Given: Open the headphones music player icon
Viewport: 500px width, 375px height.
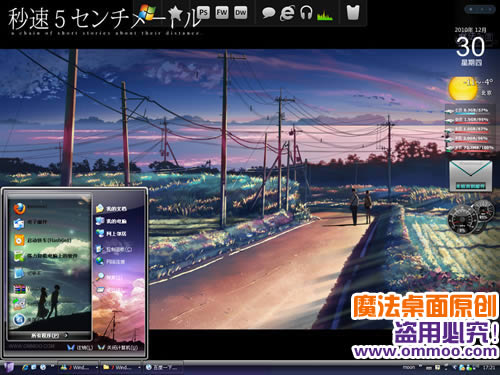Looking at the screenshot, I should [x=306, y=13].
